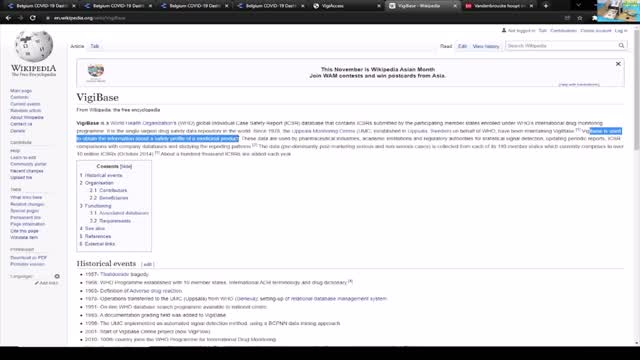640x360 pixels.
Task: Open the Contributions link at top
Action: point(563,31)
